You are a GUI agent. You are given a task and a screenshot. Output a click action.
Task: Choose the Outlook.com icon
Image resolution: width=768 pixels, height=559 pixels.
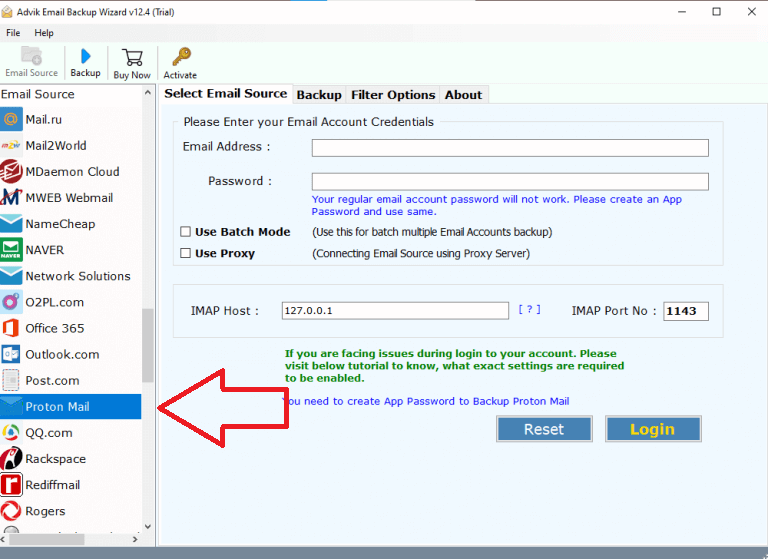tap(11, 354)
